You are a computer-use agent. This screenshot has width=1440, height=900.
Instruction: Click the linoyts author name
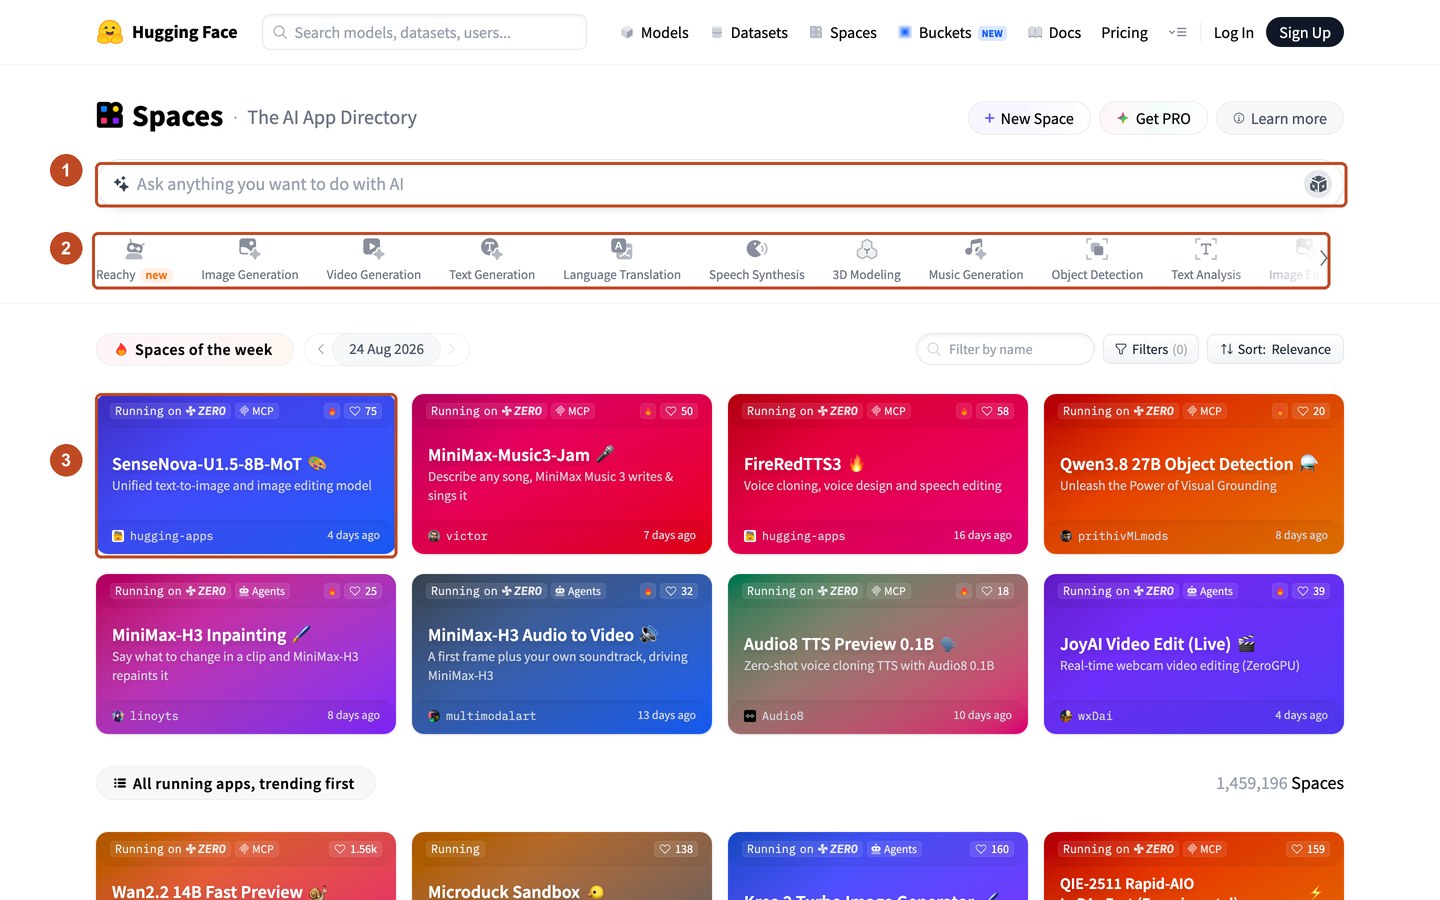point(154,716)
